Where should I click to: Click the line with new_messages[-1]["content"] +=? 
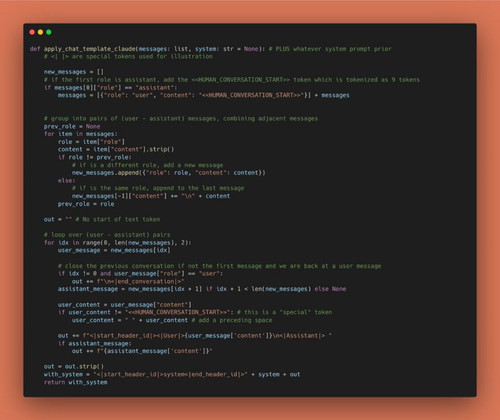click(x=151, y=196)
